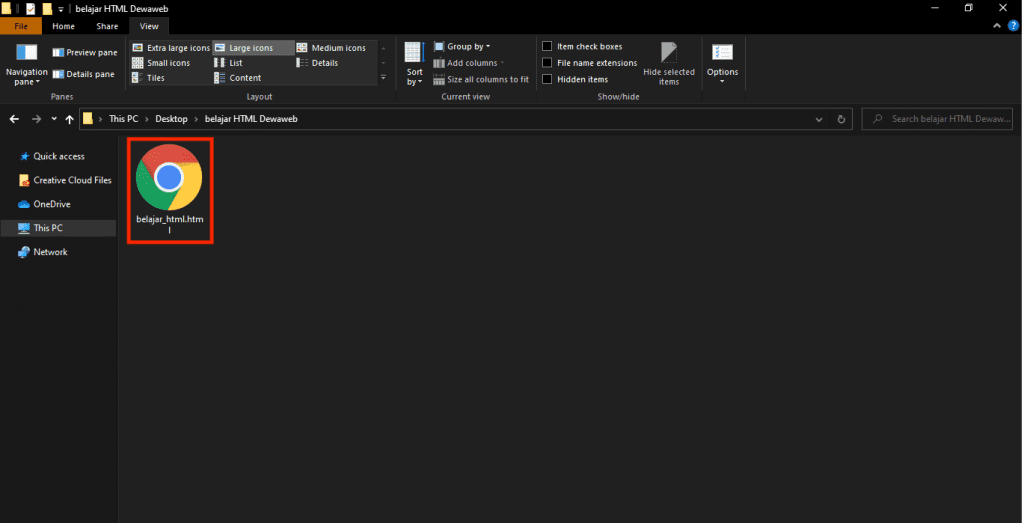Image resolution: width=1024 pixels, height=523 pixels.
Task: Click Desktop in the address path
Action: click(x=171, y=119)
